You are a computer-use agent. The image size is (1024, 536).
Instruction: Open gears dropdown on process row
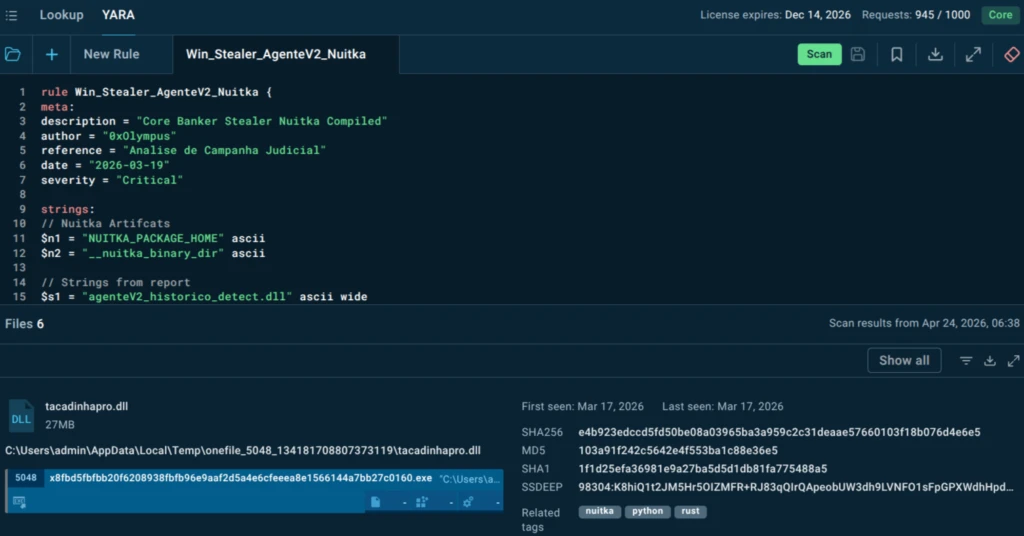click(x=473, y=502)
